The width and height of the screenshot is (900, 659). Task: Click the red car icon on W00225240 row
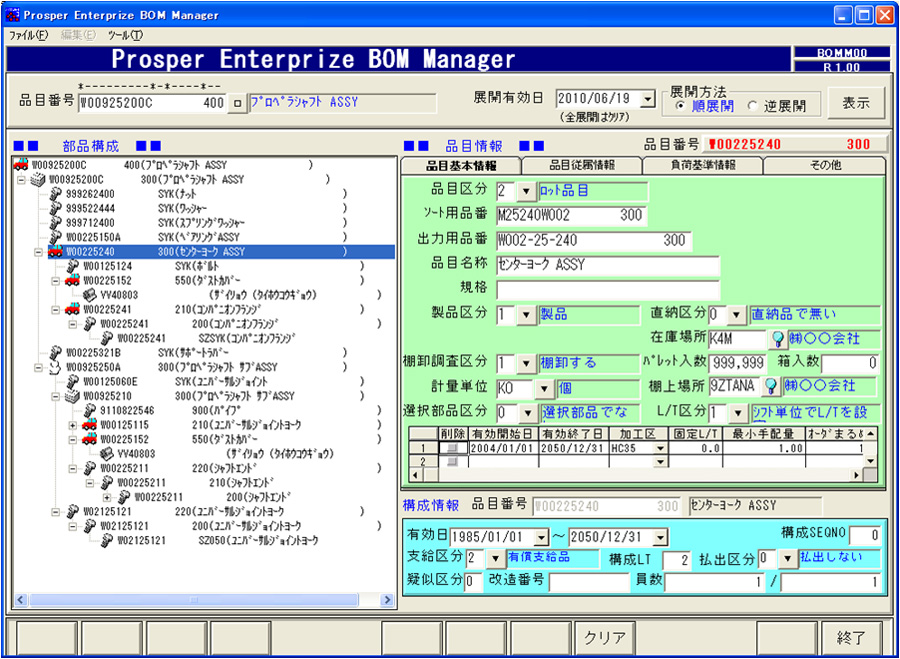pyautogui.click(x=56, y=251)
